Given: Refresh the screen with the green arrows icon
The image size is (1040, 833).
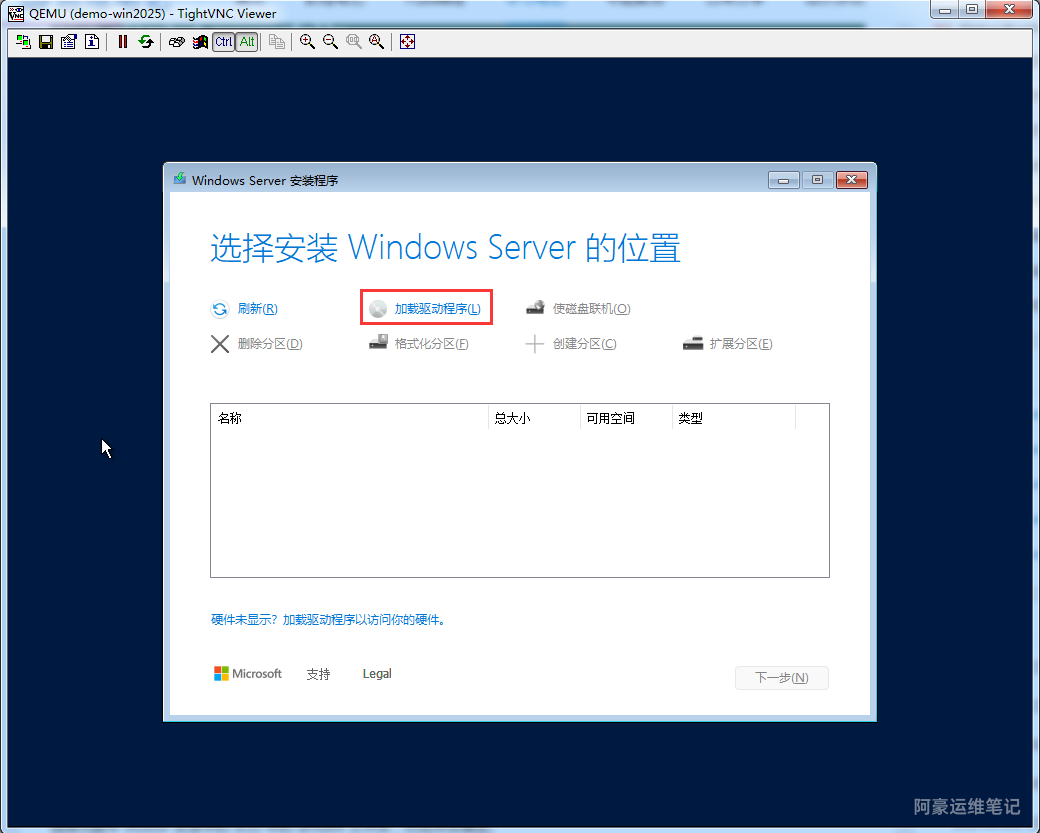Looking at the screenshot, I should pos(146,42).
